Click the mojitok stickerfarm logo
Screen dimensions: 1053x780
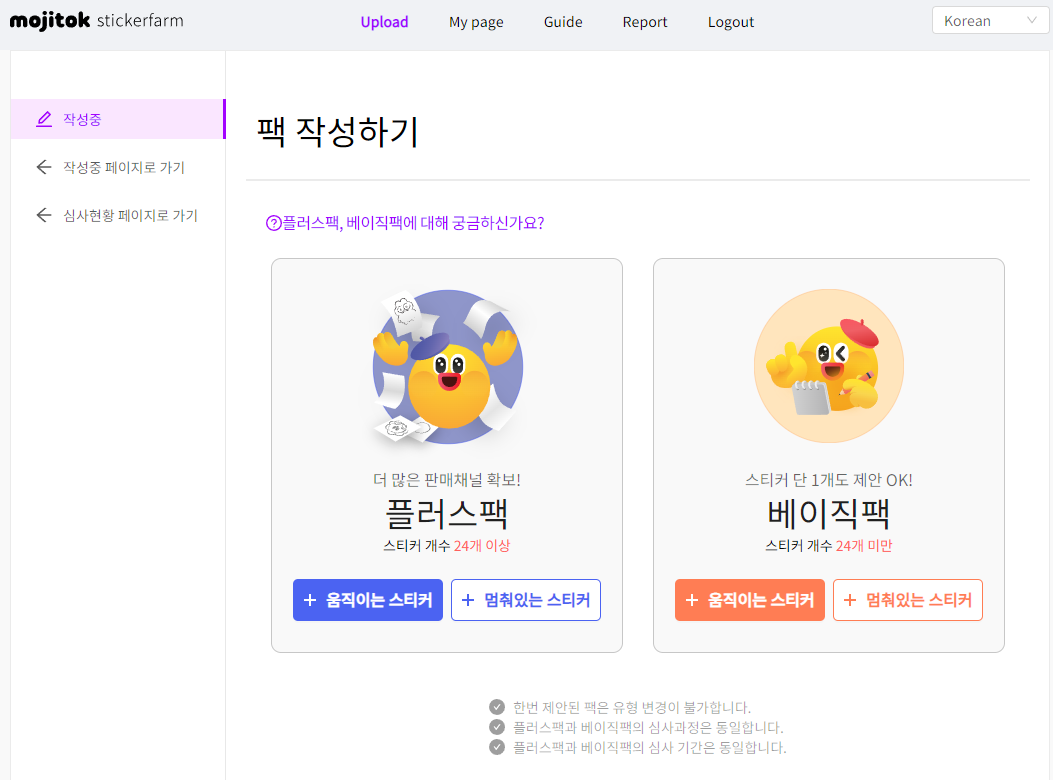[x=97, y=21]
